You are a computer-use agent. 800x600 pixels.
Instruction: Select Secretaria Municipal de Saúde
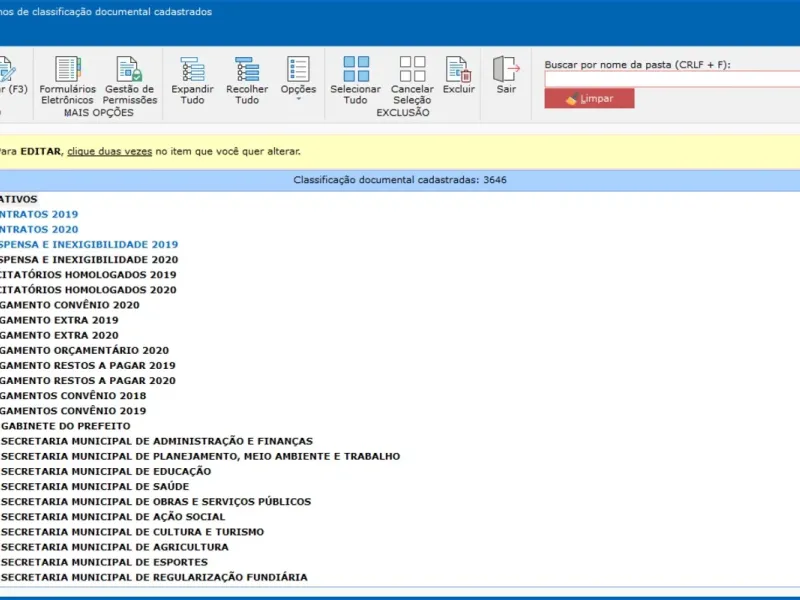coord(94,487)
